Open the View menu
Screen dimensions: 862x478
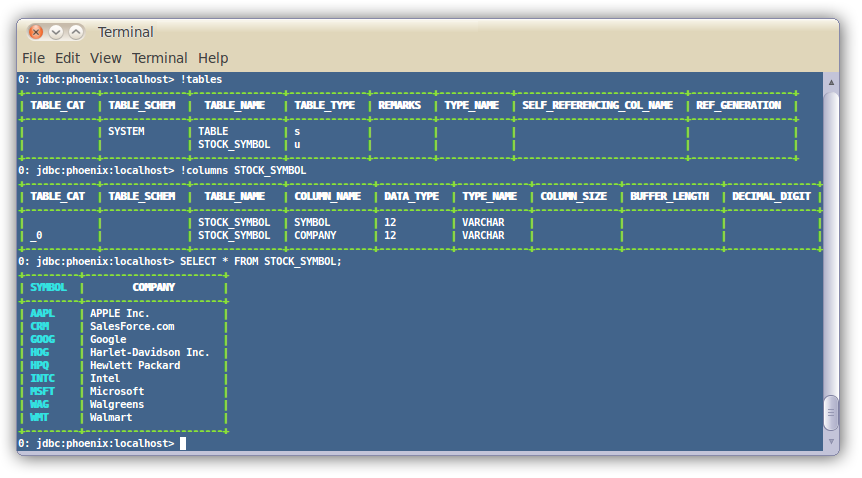pyautogui.click(x=105, y=58)
